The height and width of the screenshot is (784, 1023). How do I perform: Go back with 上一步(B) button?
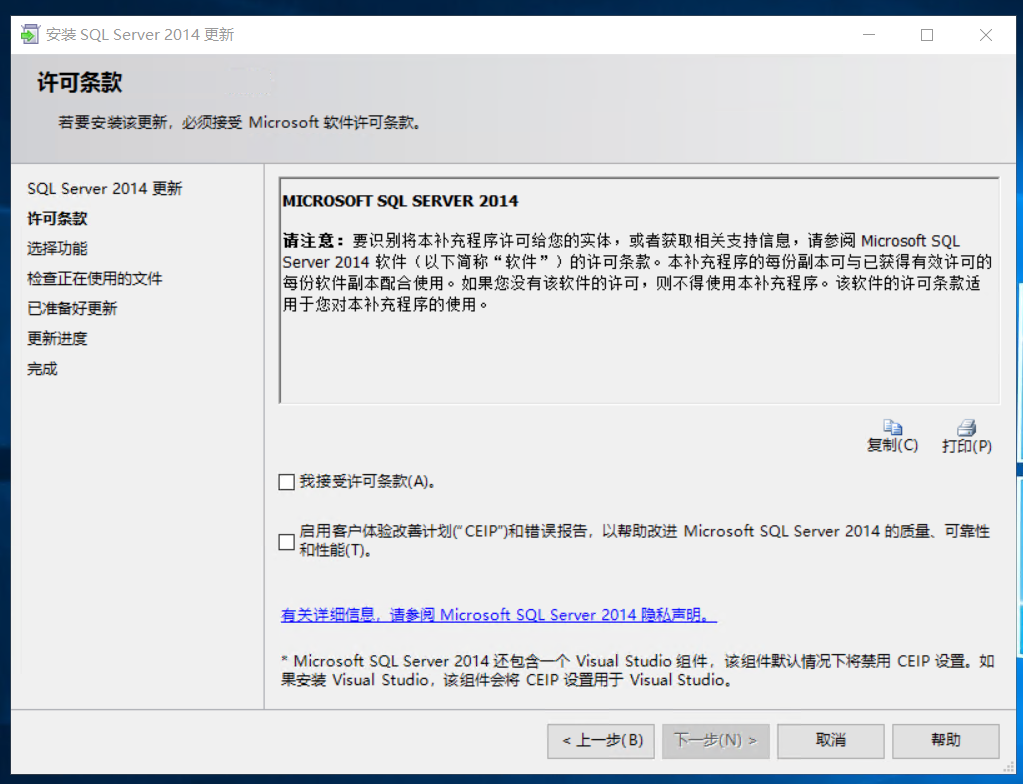point(601,740)
